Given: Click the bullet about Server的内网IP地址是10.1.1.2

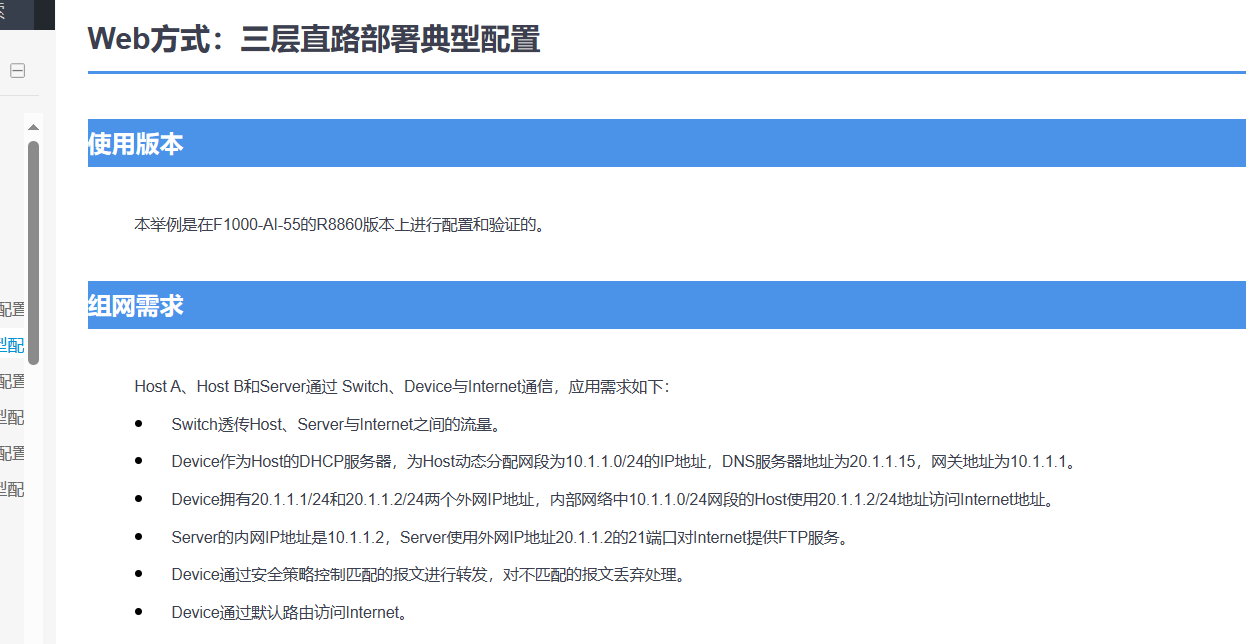Looking at the screenshot, I should pyautogui.click(x=513, y=537).
